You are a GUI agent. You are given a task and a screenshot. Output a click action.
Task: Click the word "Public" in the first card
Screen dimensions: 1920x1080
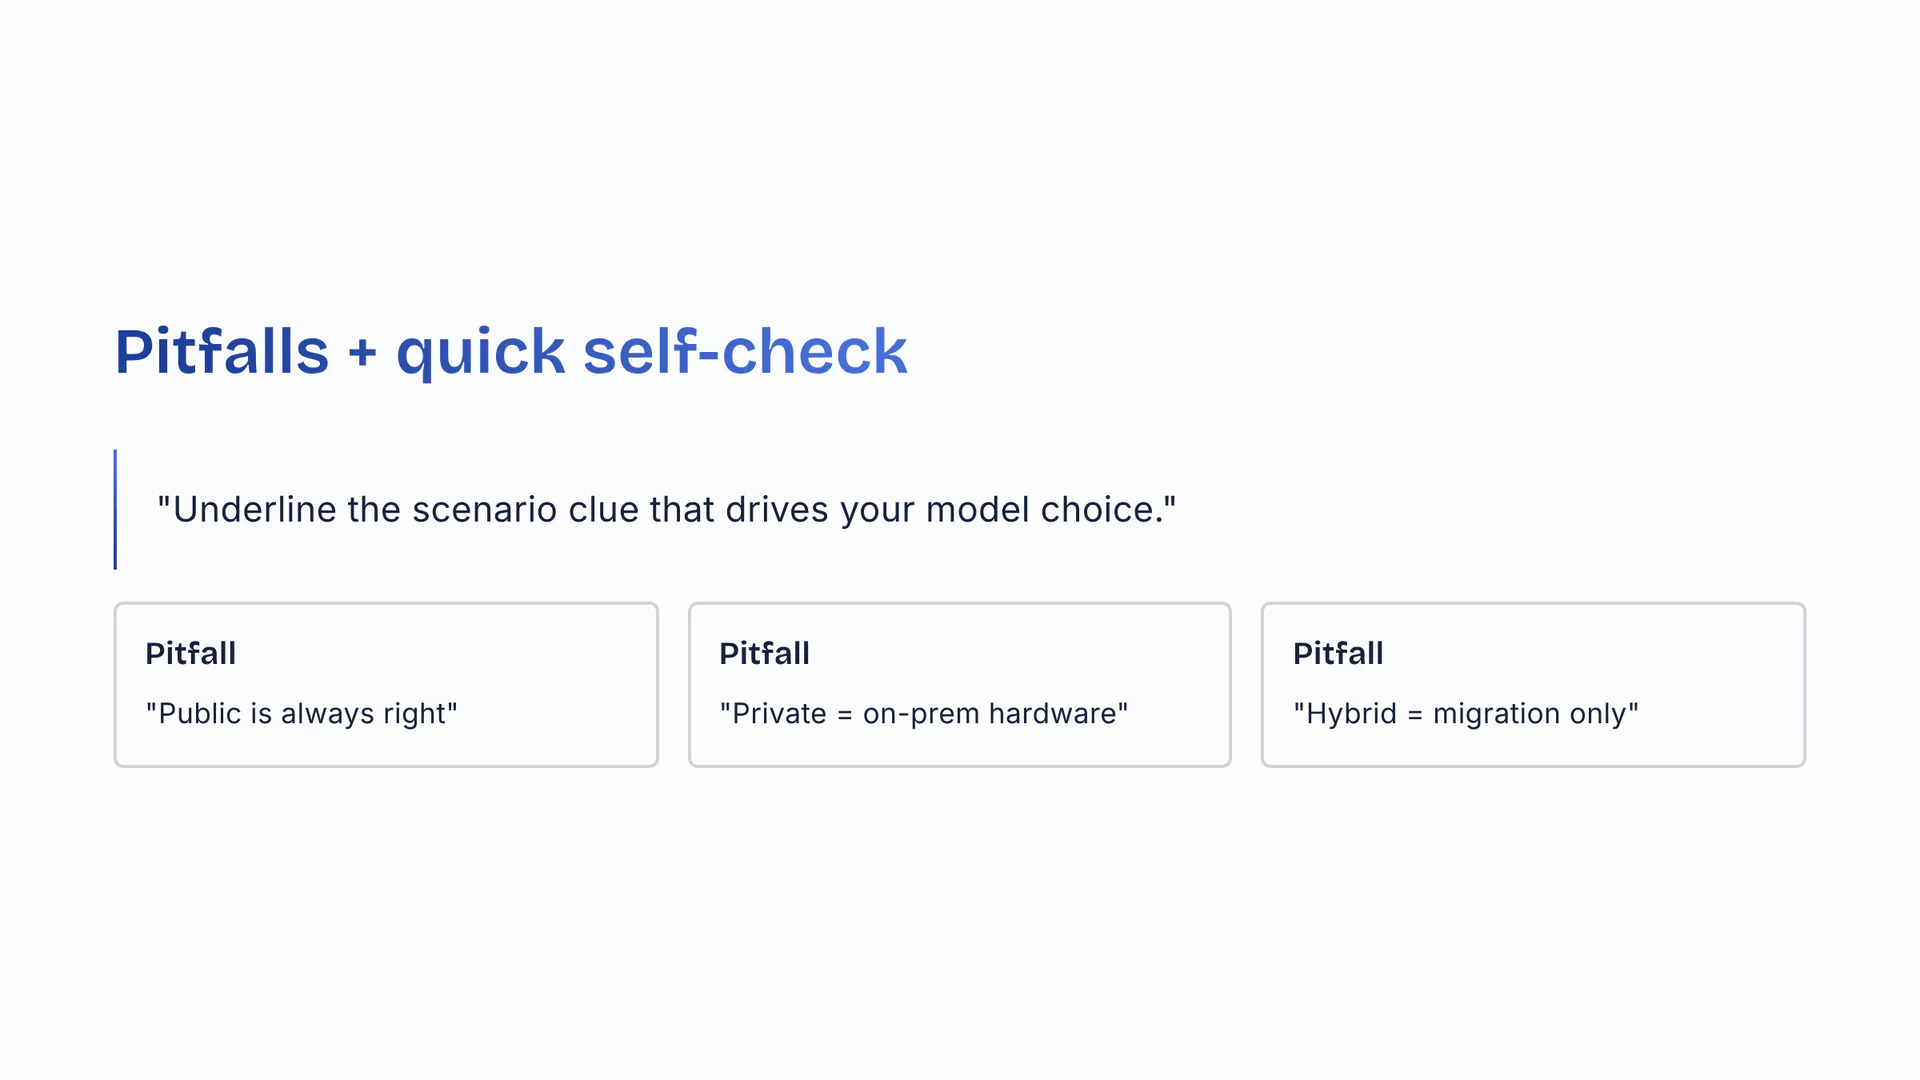point(200,714)
